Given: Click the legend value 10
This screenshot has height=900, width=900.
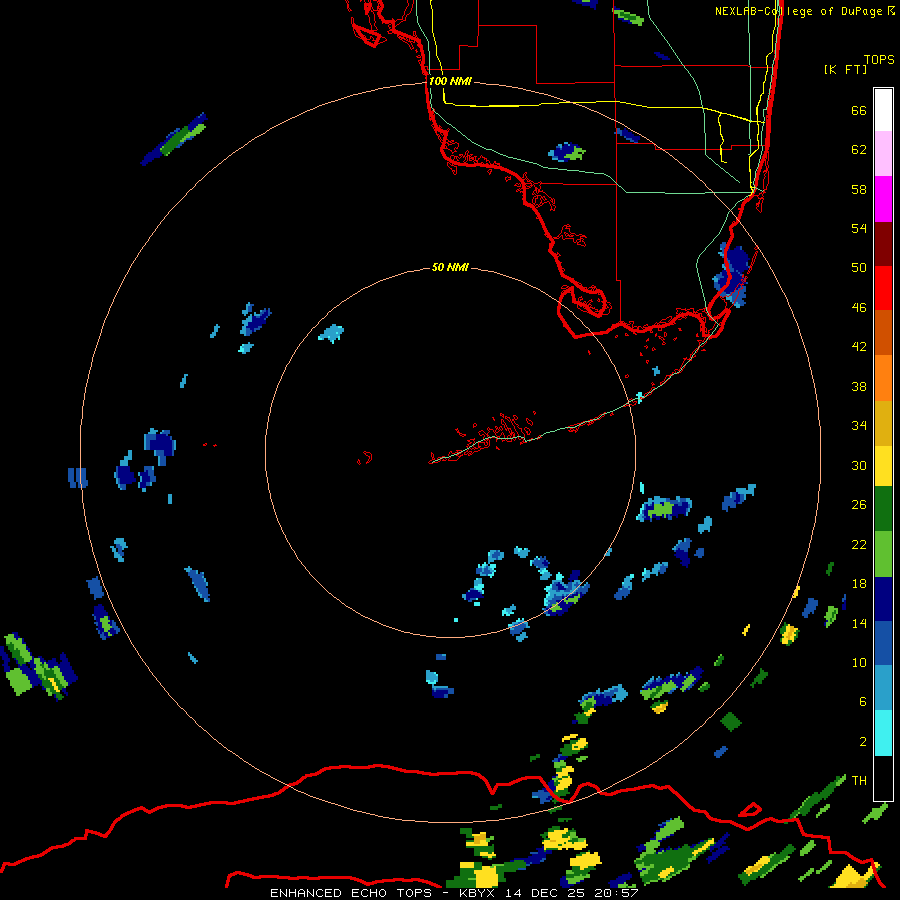Looking at the screenshot, I should tap(859, 662).
